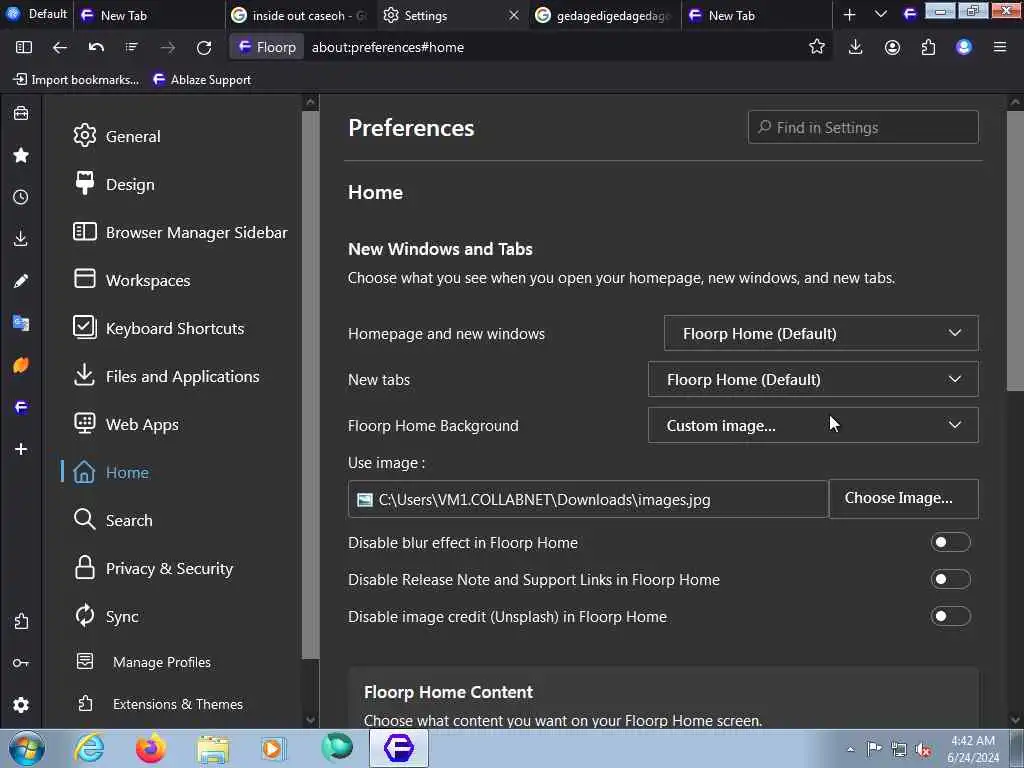This screenshot has height=768, width=1024.
Task: Switch to the gedagedigedagedago tab
Action: (604, 15)
